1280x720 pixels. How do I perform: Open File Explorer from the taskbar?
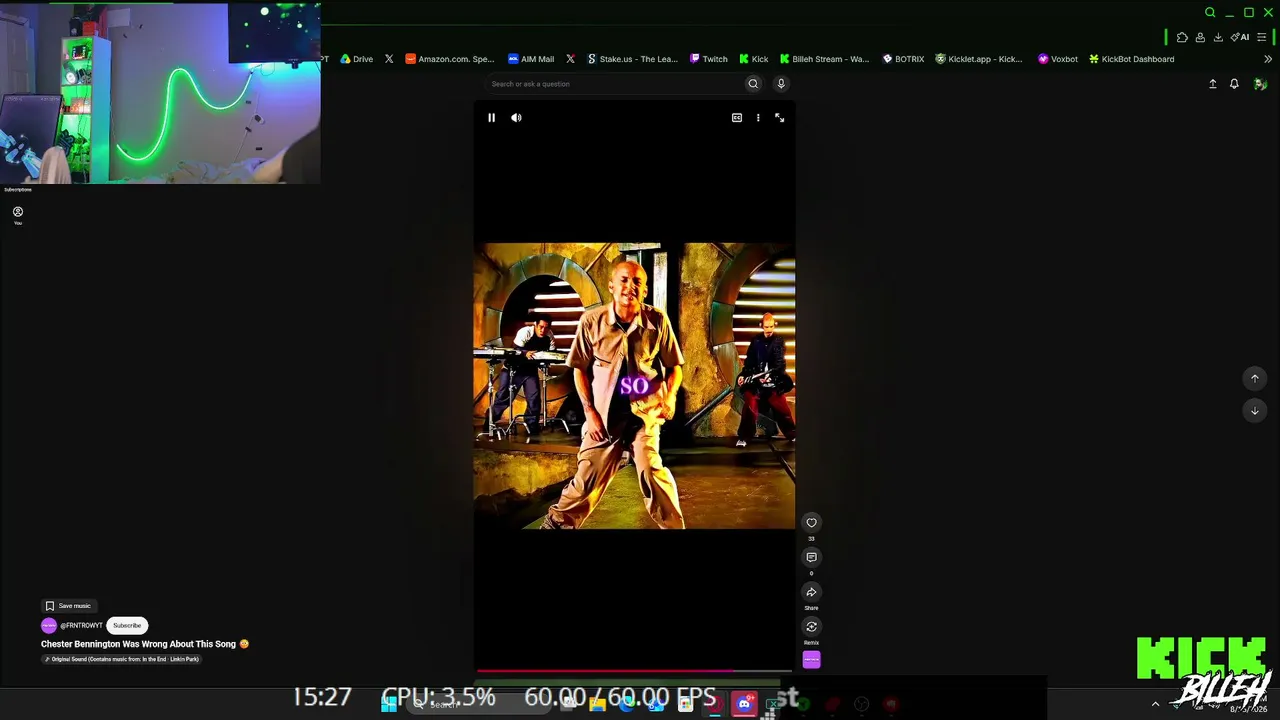coord(597,704)
